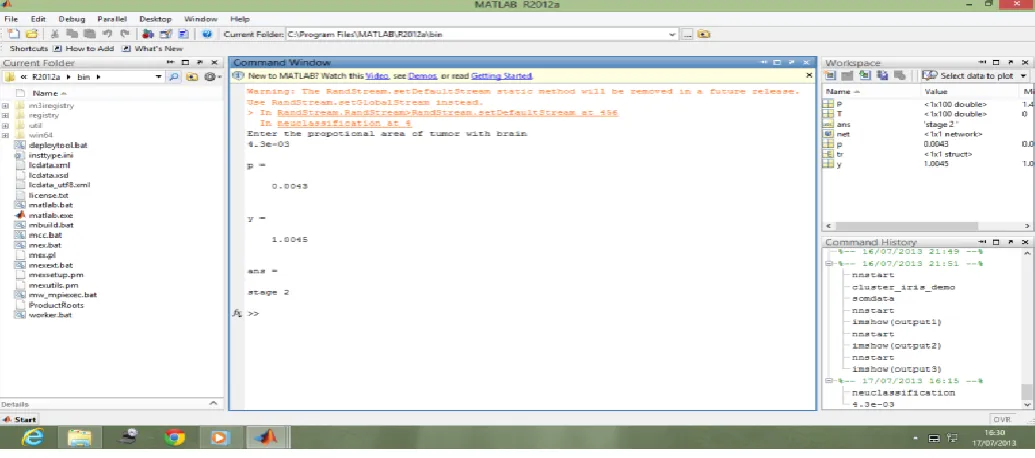Screen dimensions: 1035x458
Task: Click the Paste toolbar icon
Action: point(89,34)
